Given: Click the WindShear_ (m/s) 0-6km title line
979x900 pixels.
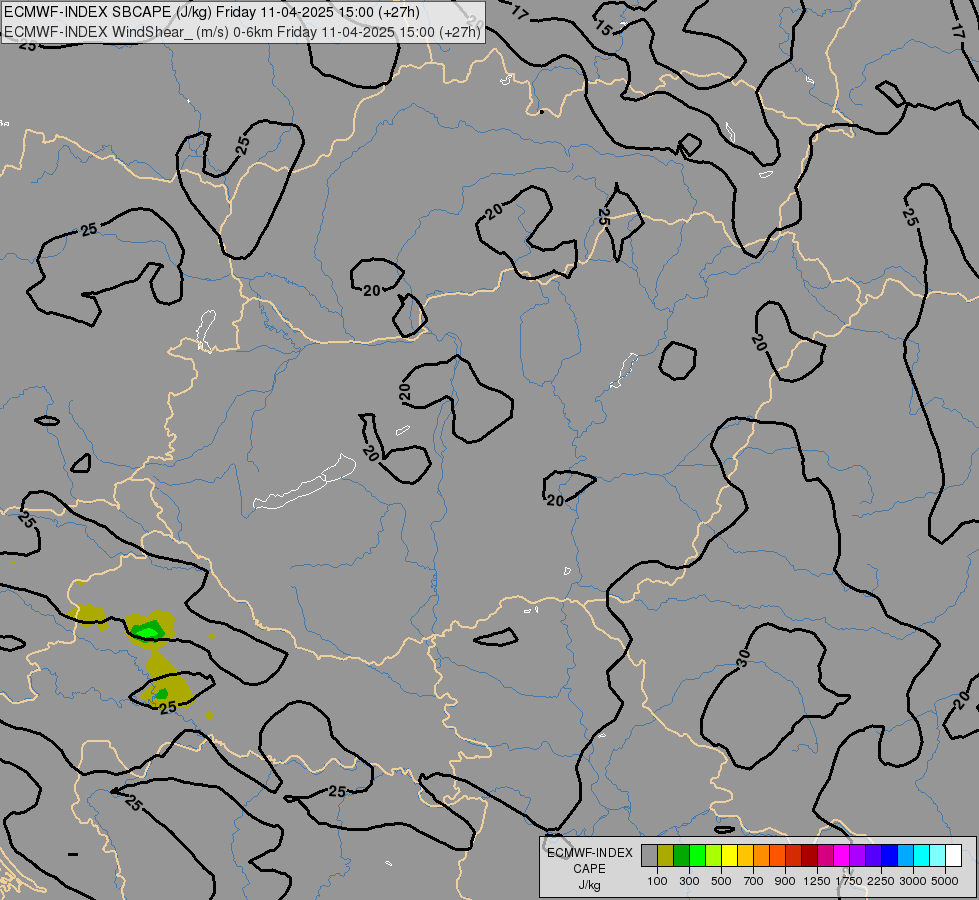Looking at the screenshot, I should click(x=242, y=31).
